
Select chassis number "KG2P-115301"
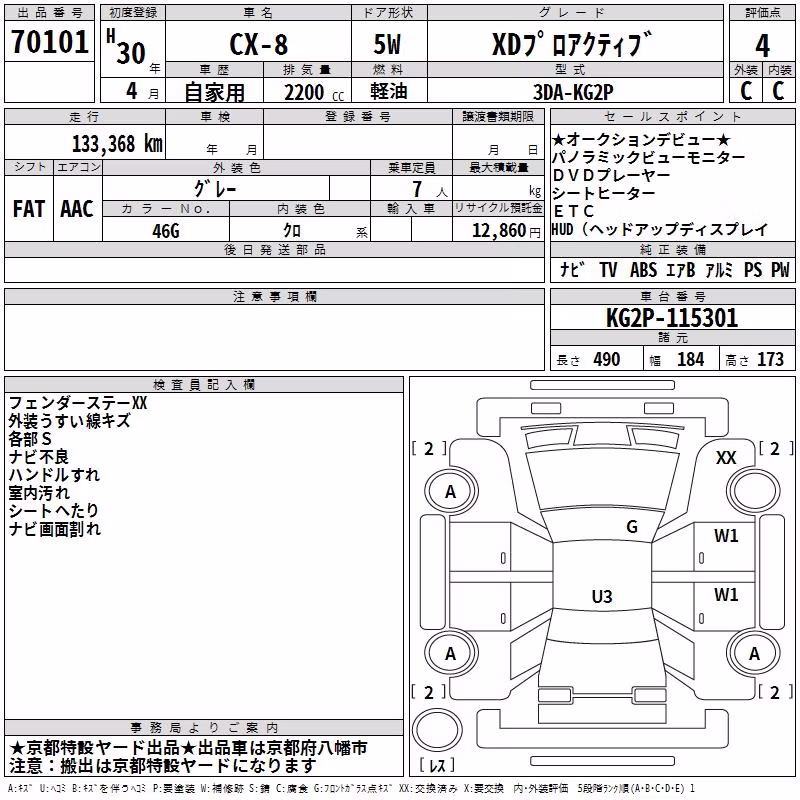click(x=672, y=318)
